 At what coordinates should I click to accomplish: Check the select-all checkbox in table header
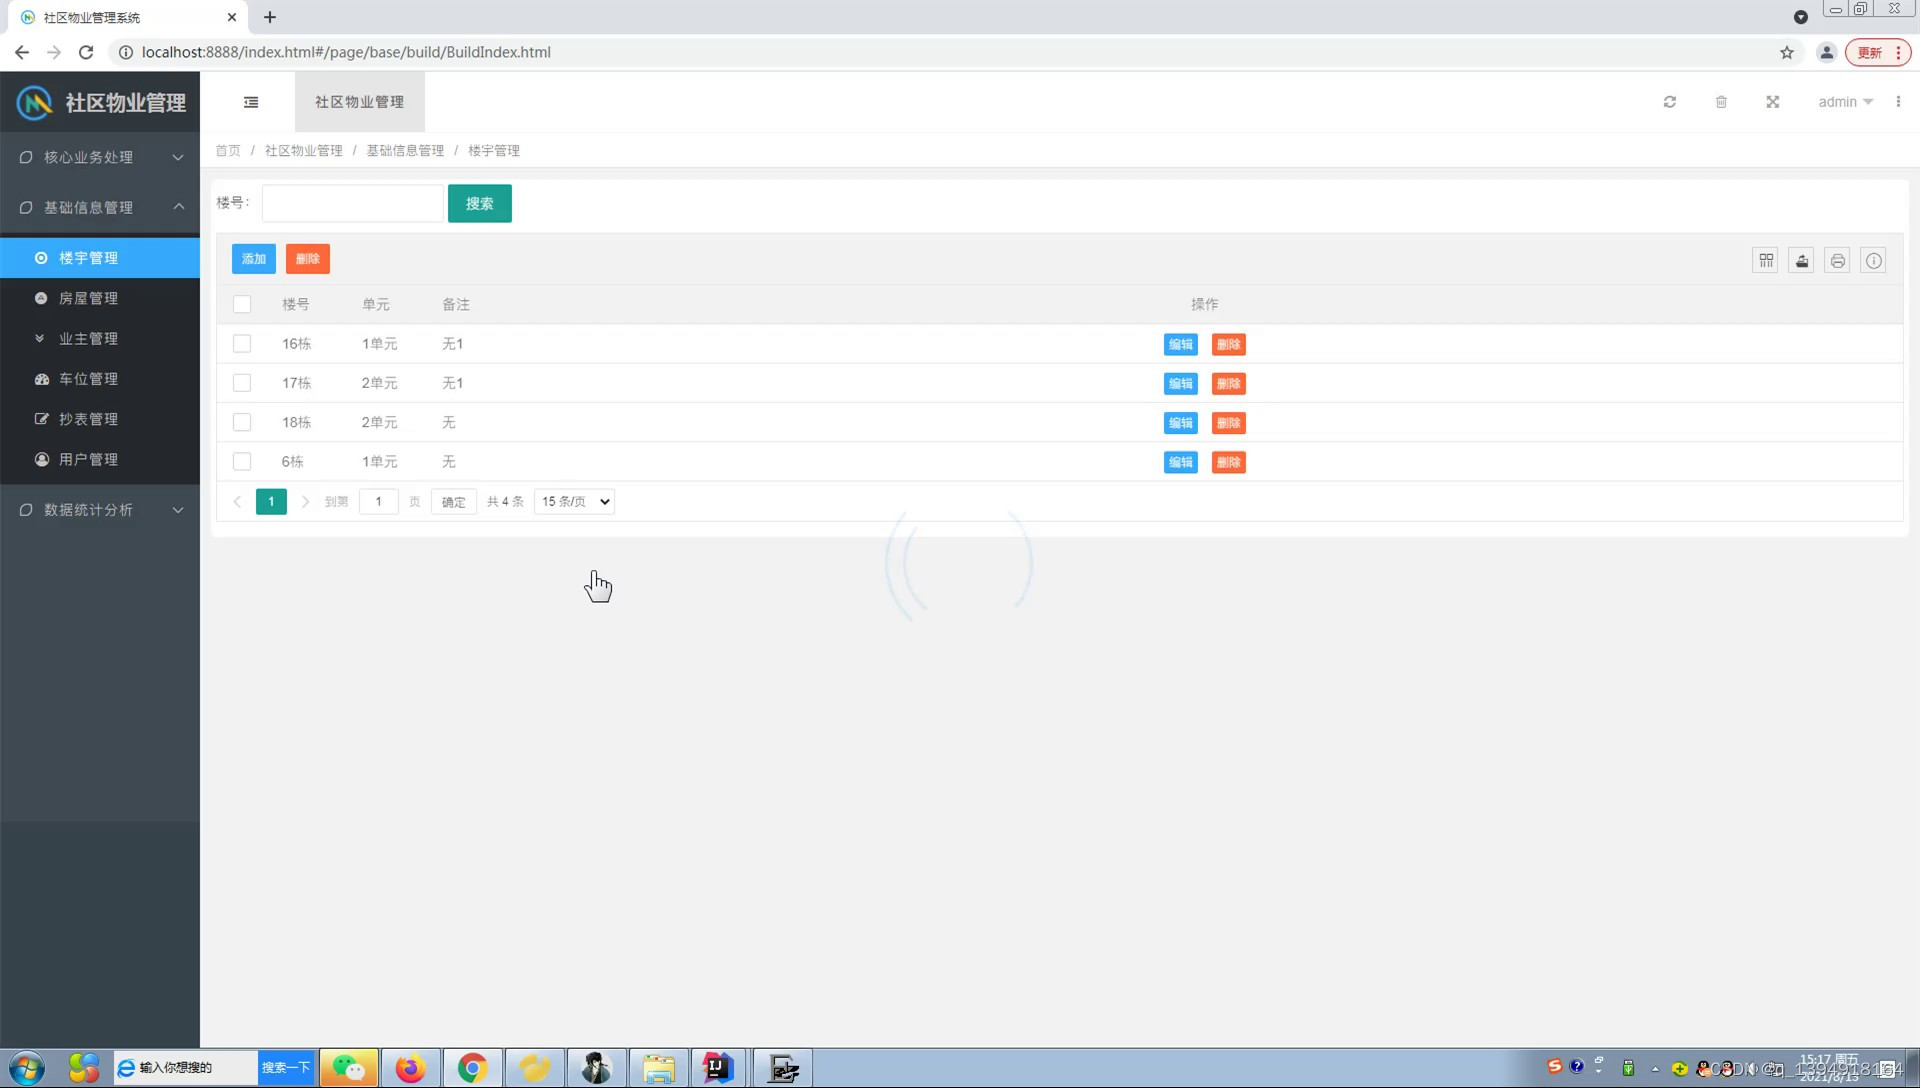point(242,304)
